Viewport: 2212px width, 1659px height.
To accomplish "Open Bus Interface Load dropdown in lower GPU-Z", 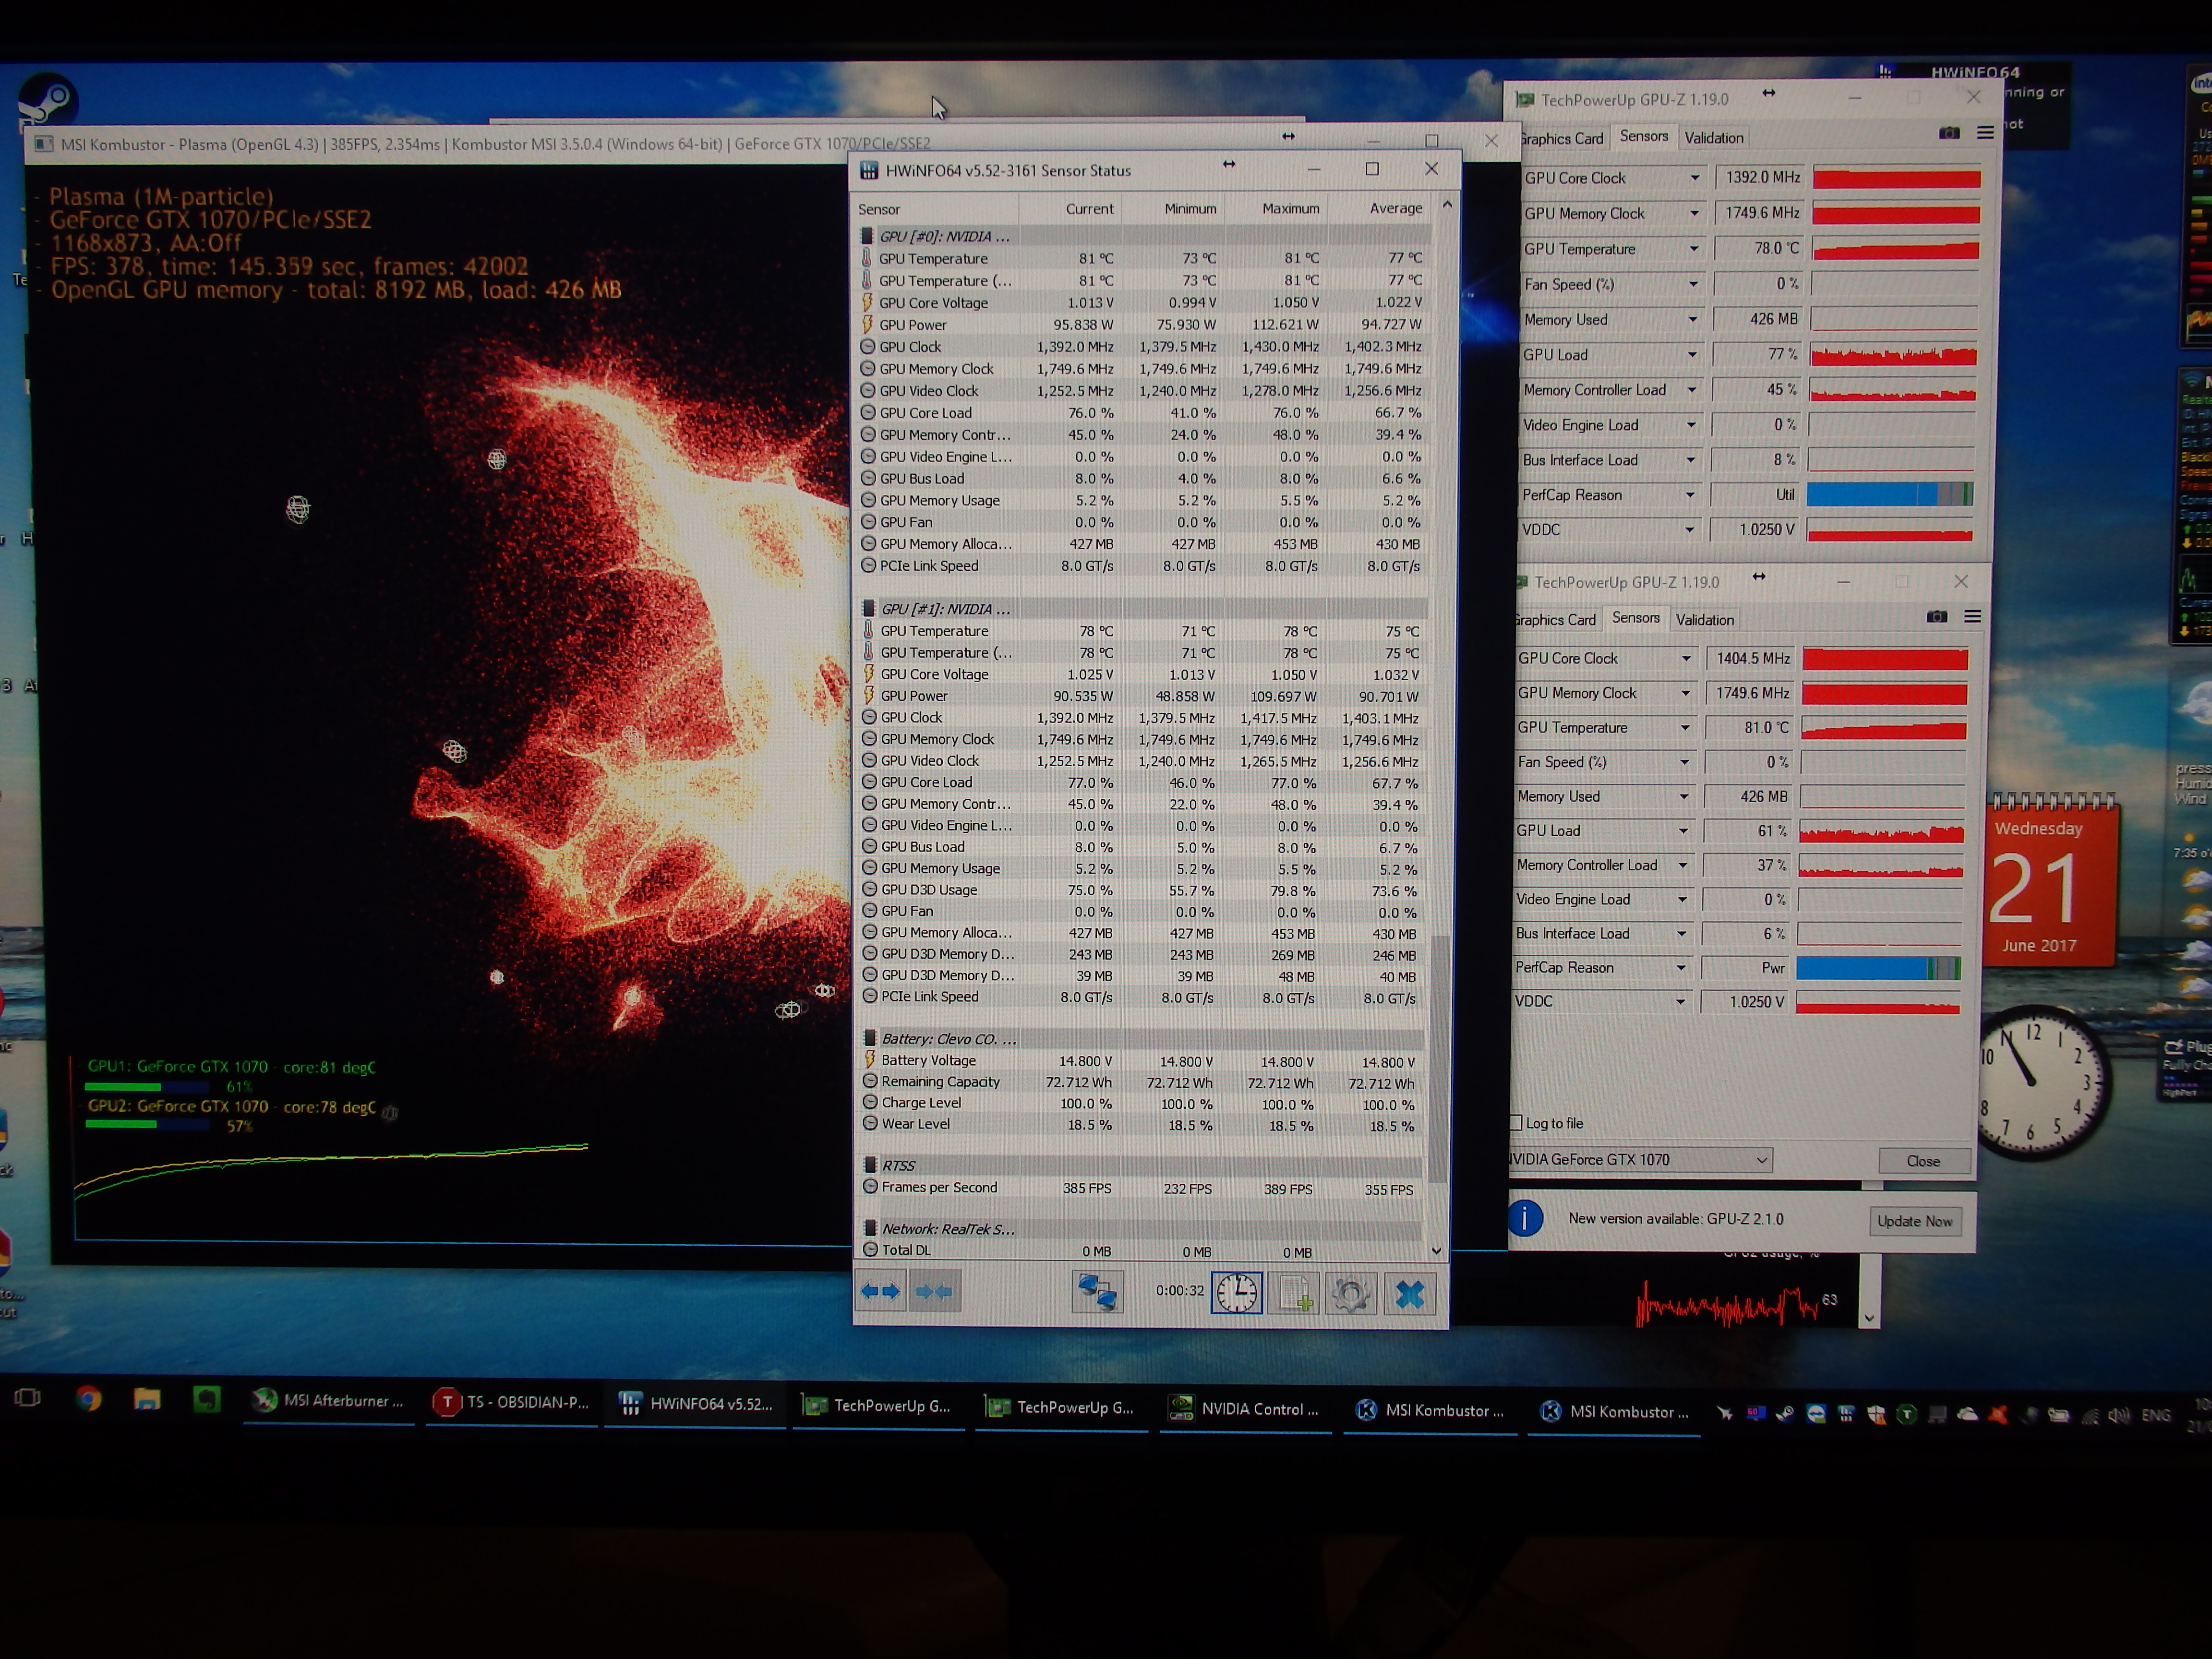I will [x=1682, y=934].
